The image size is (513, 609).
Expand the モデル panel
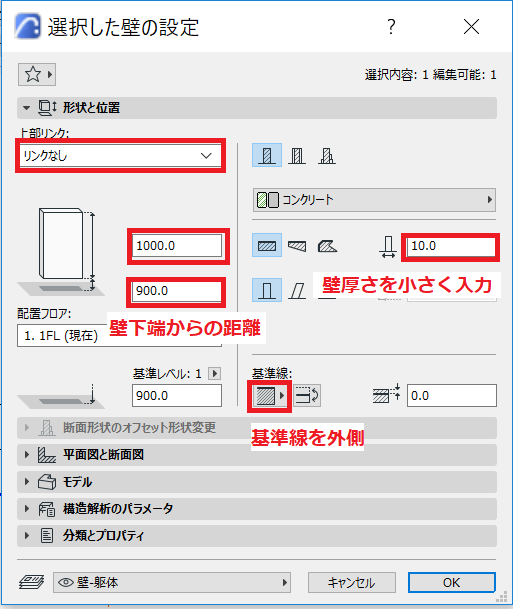click(x=257, y=482)
